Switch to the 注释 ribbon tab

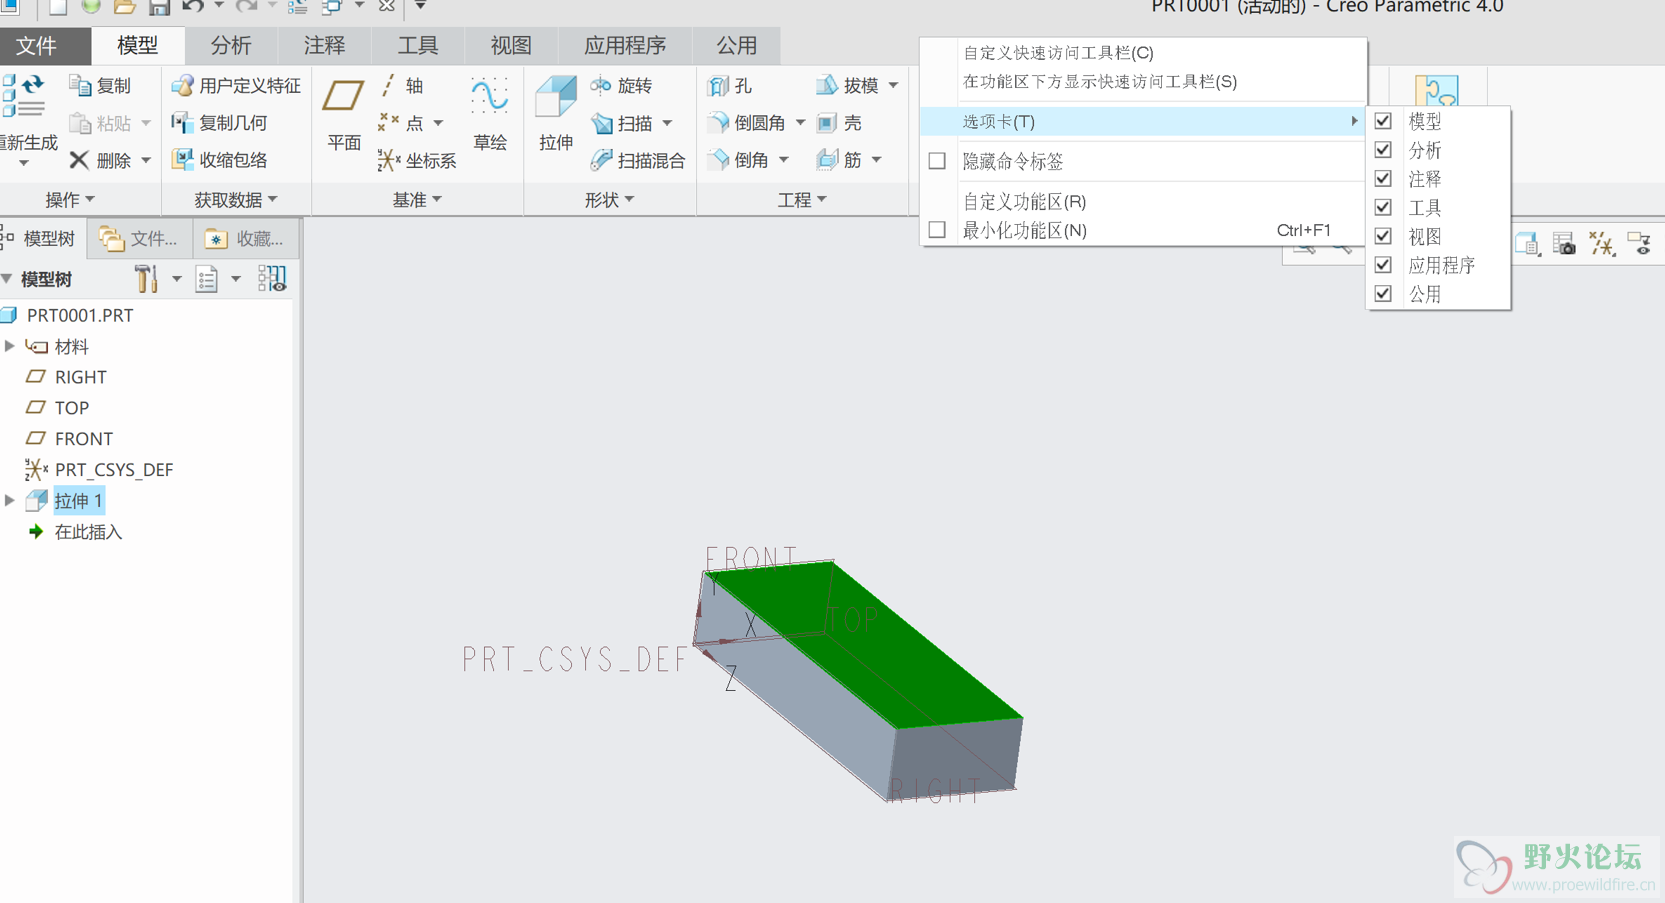point(324,46)
